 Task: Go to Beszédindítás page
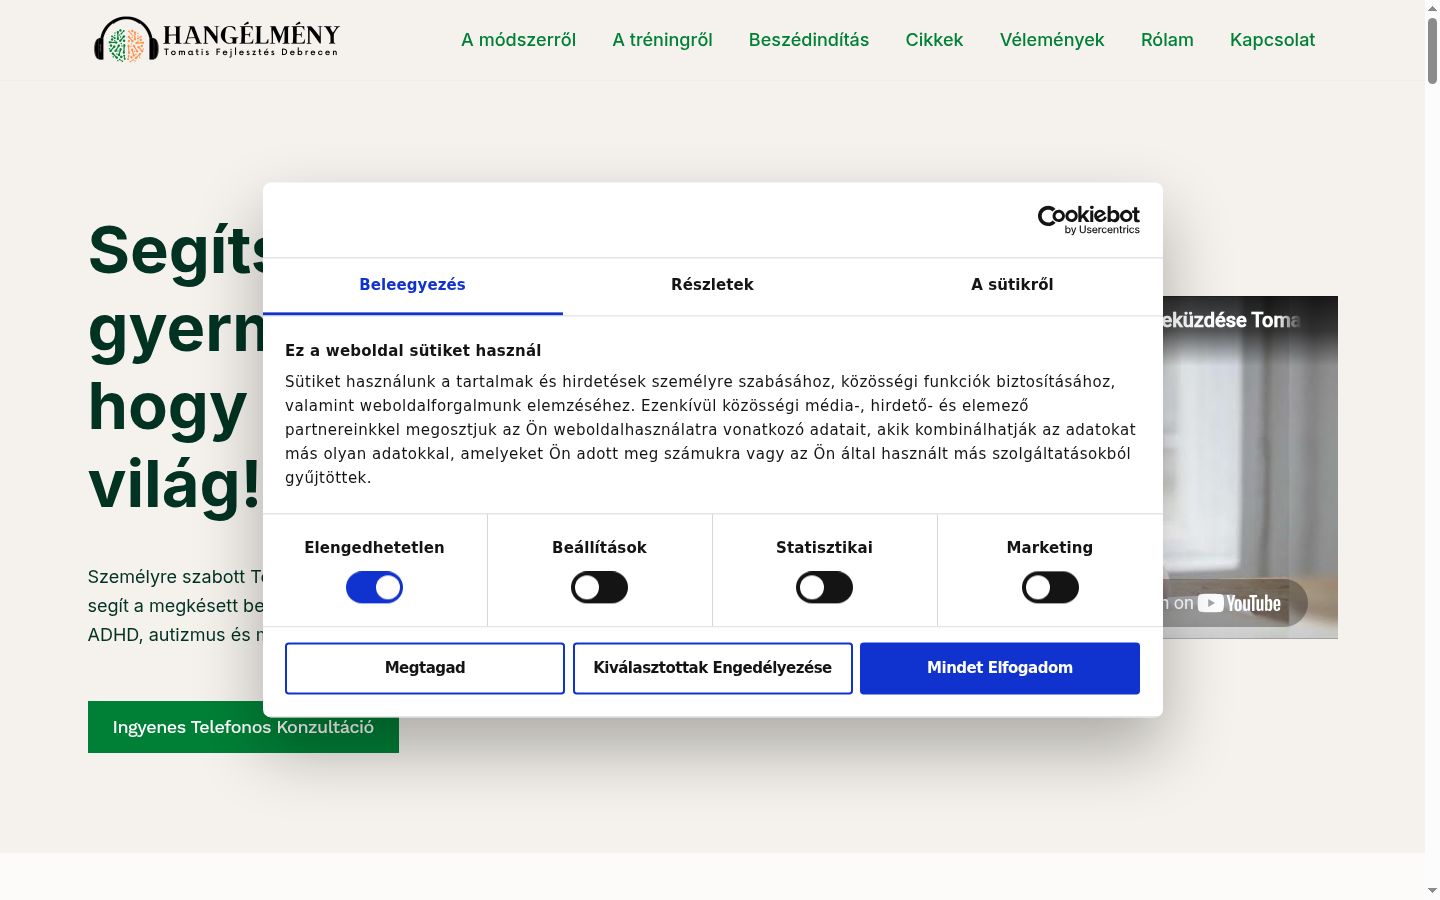(809, 40)
